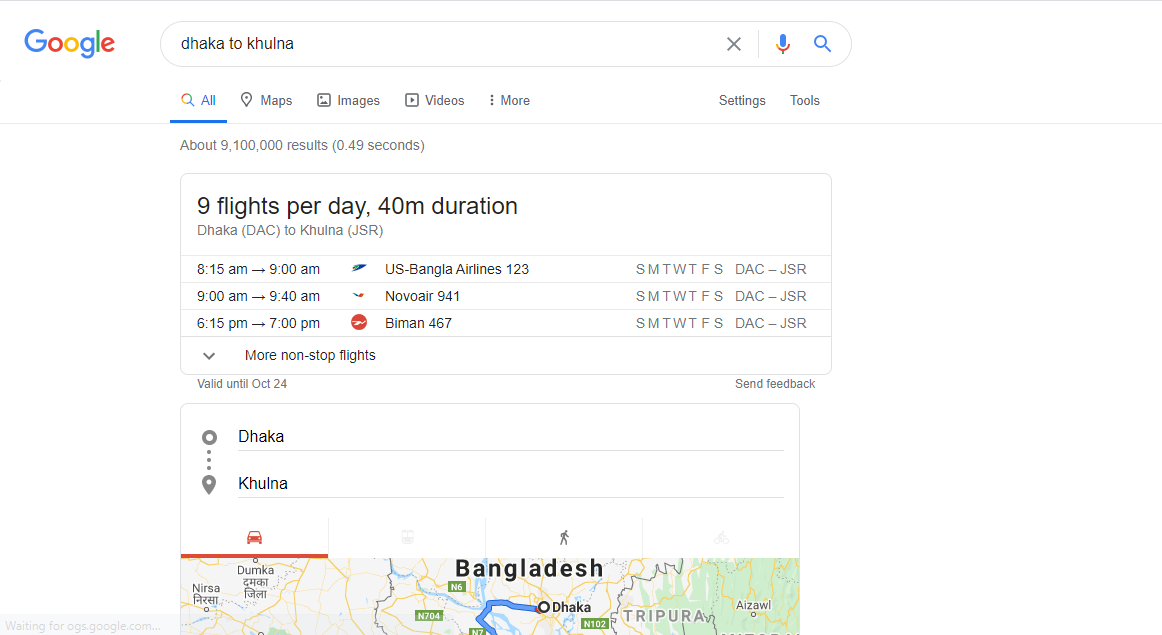Click the Bangladesh route map thumbnail

(x=490, y=597)
